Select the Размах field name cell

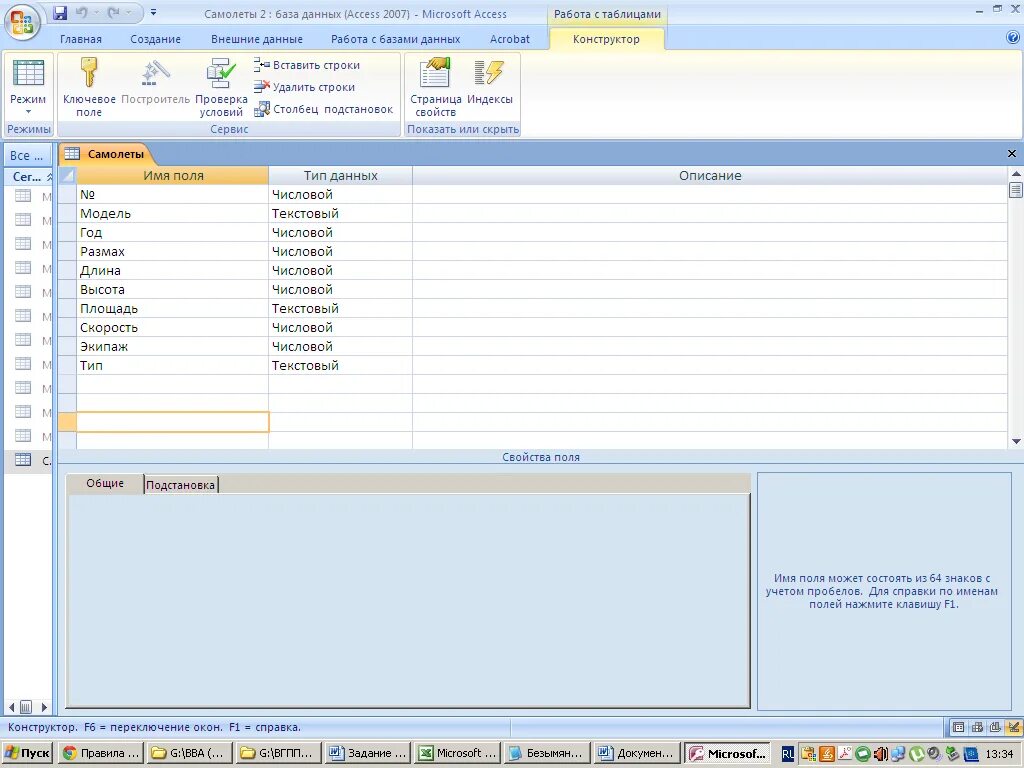pyautogui.click(x=172, y=251)
